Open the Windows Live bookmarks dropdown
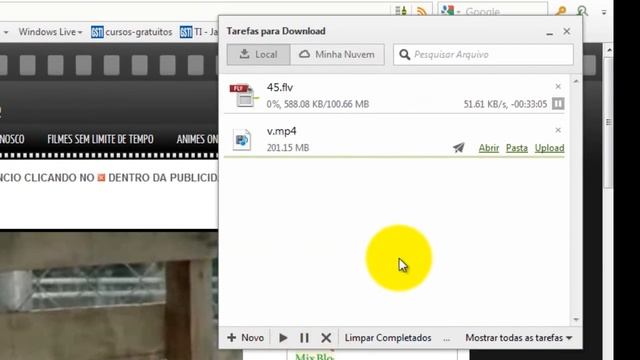Screen dimensions: 640x360 coord(51,32)
